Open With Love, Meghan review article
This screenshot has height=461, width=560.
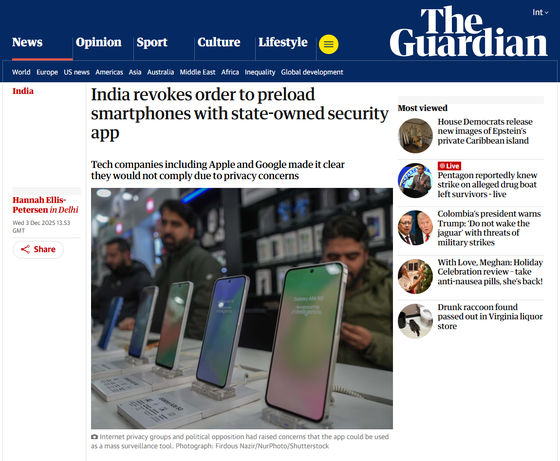[490, 272]
